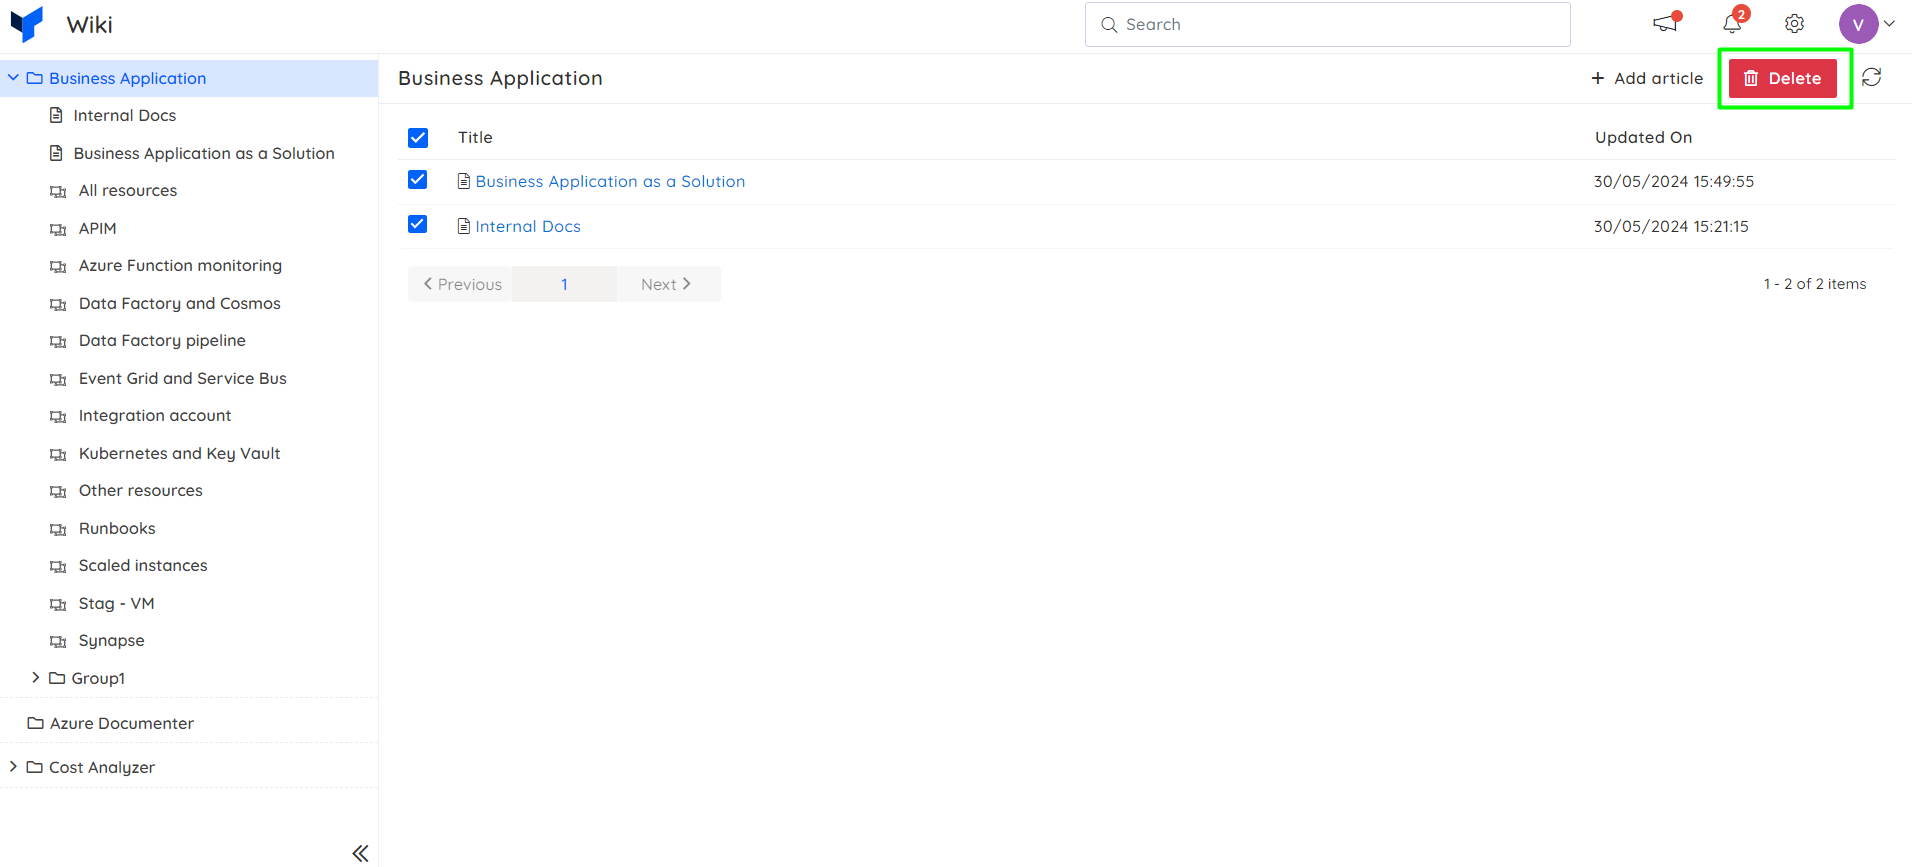Select Scaled instances in sidebar
This screenshot has height=867, width=1912.
click(143, 565)
